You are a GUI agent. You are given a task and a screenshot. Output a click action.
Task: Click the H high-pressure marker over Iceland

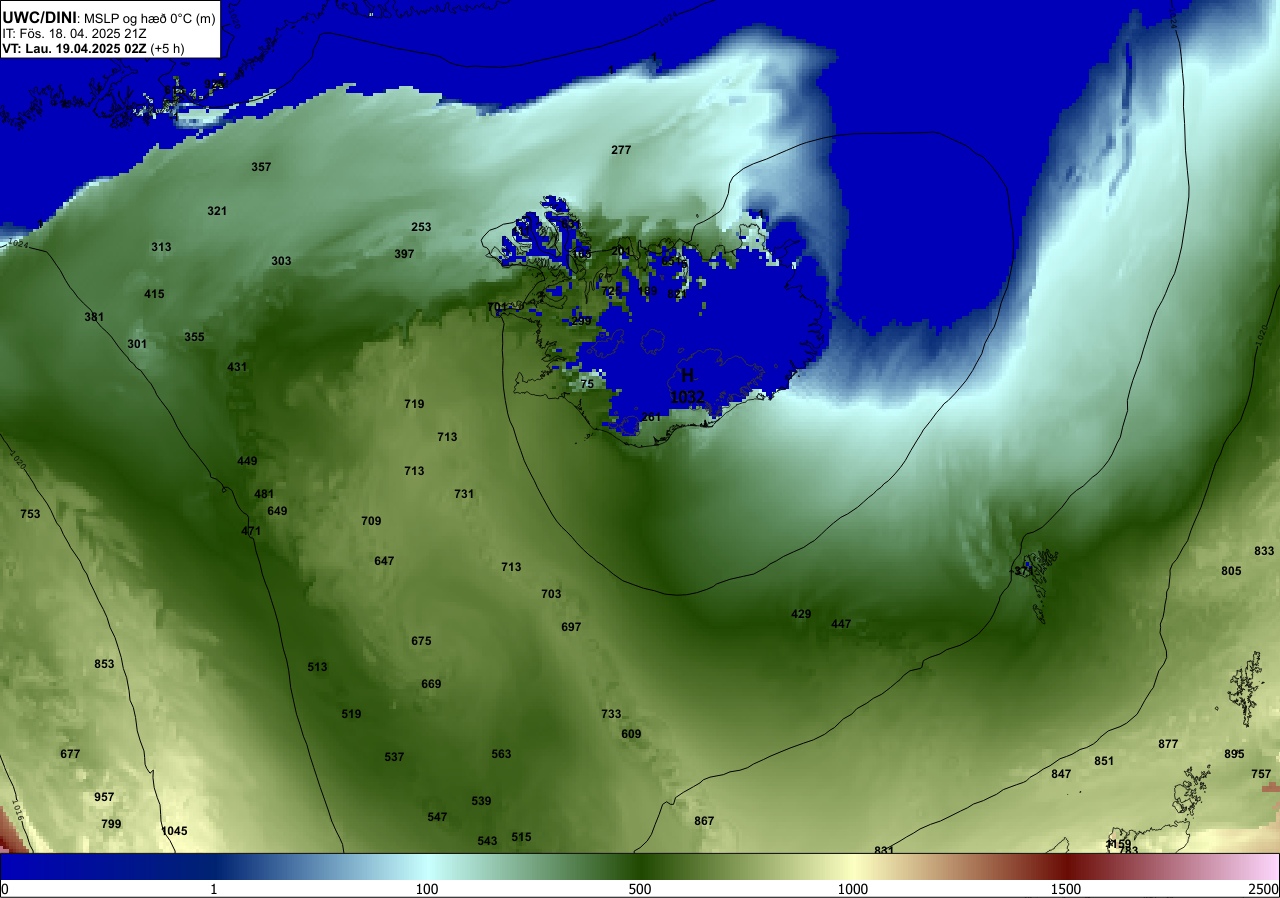pos(688,376)
